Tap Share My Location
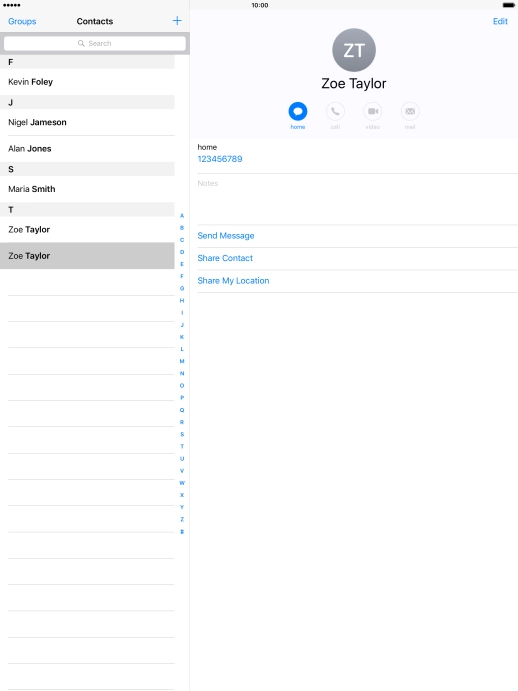 [x=233, y=281]
